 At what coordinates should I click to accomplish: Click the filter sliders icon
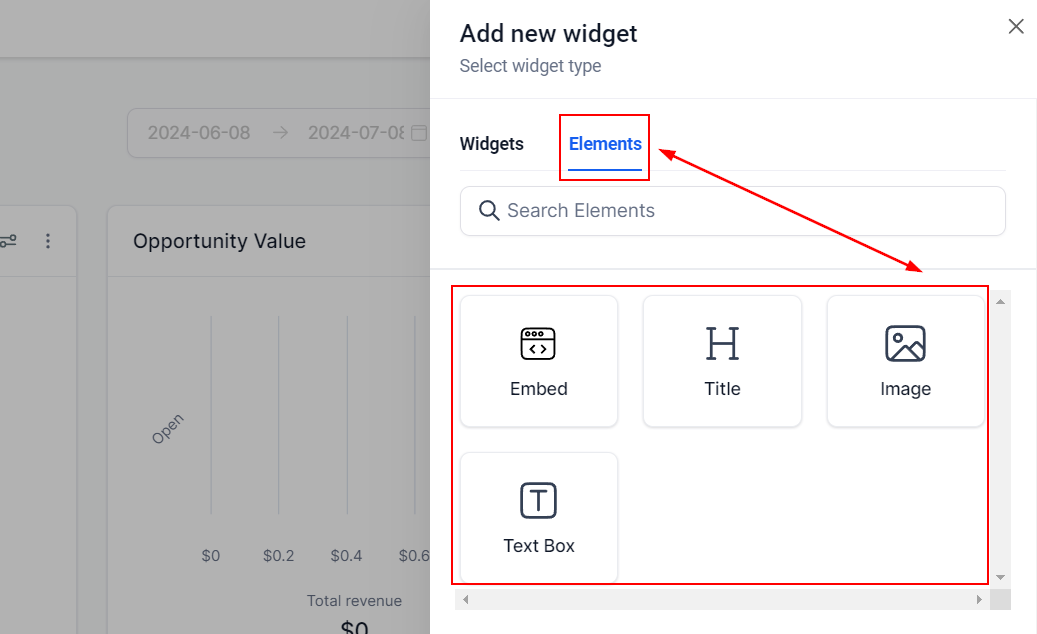click(8, 241)
